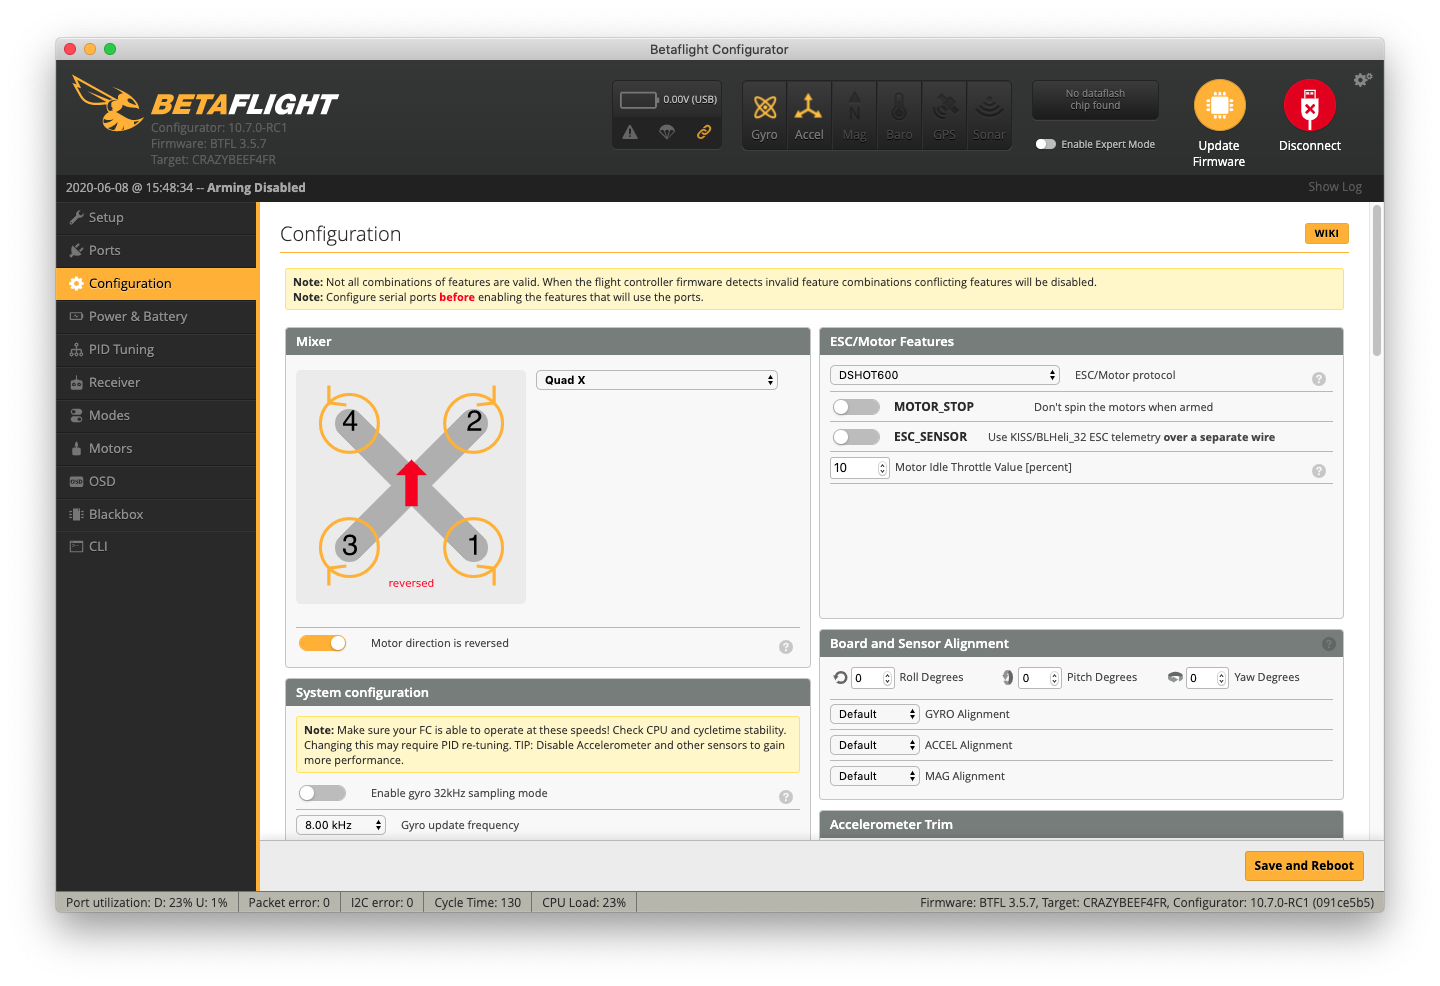This screenshot has height=986, width=1440.
Task: Click the pitch rotation icon
Action: click(x=1008, y=677)
